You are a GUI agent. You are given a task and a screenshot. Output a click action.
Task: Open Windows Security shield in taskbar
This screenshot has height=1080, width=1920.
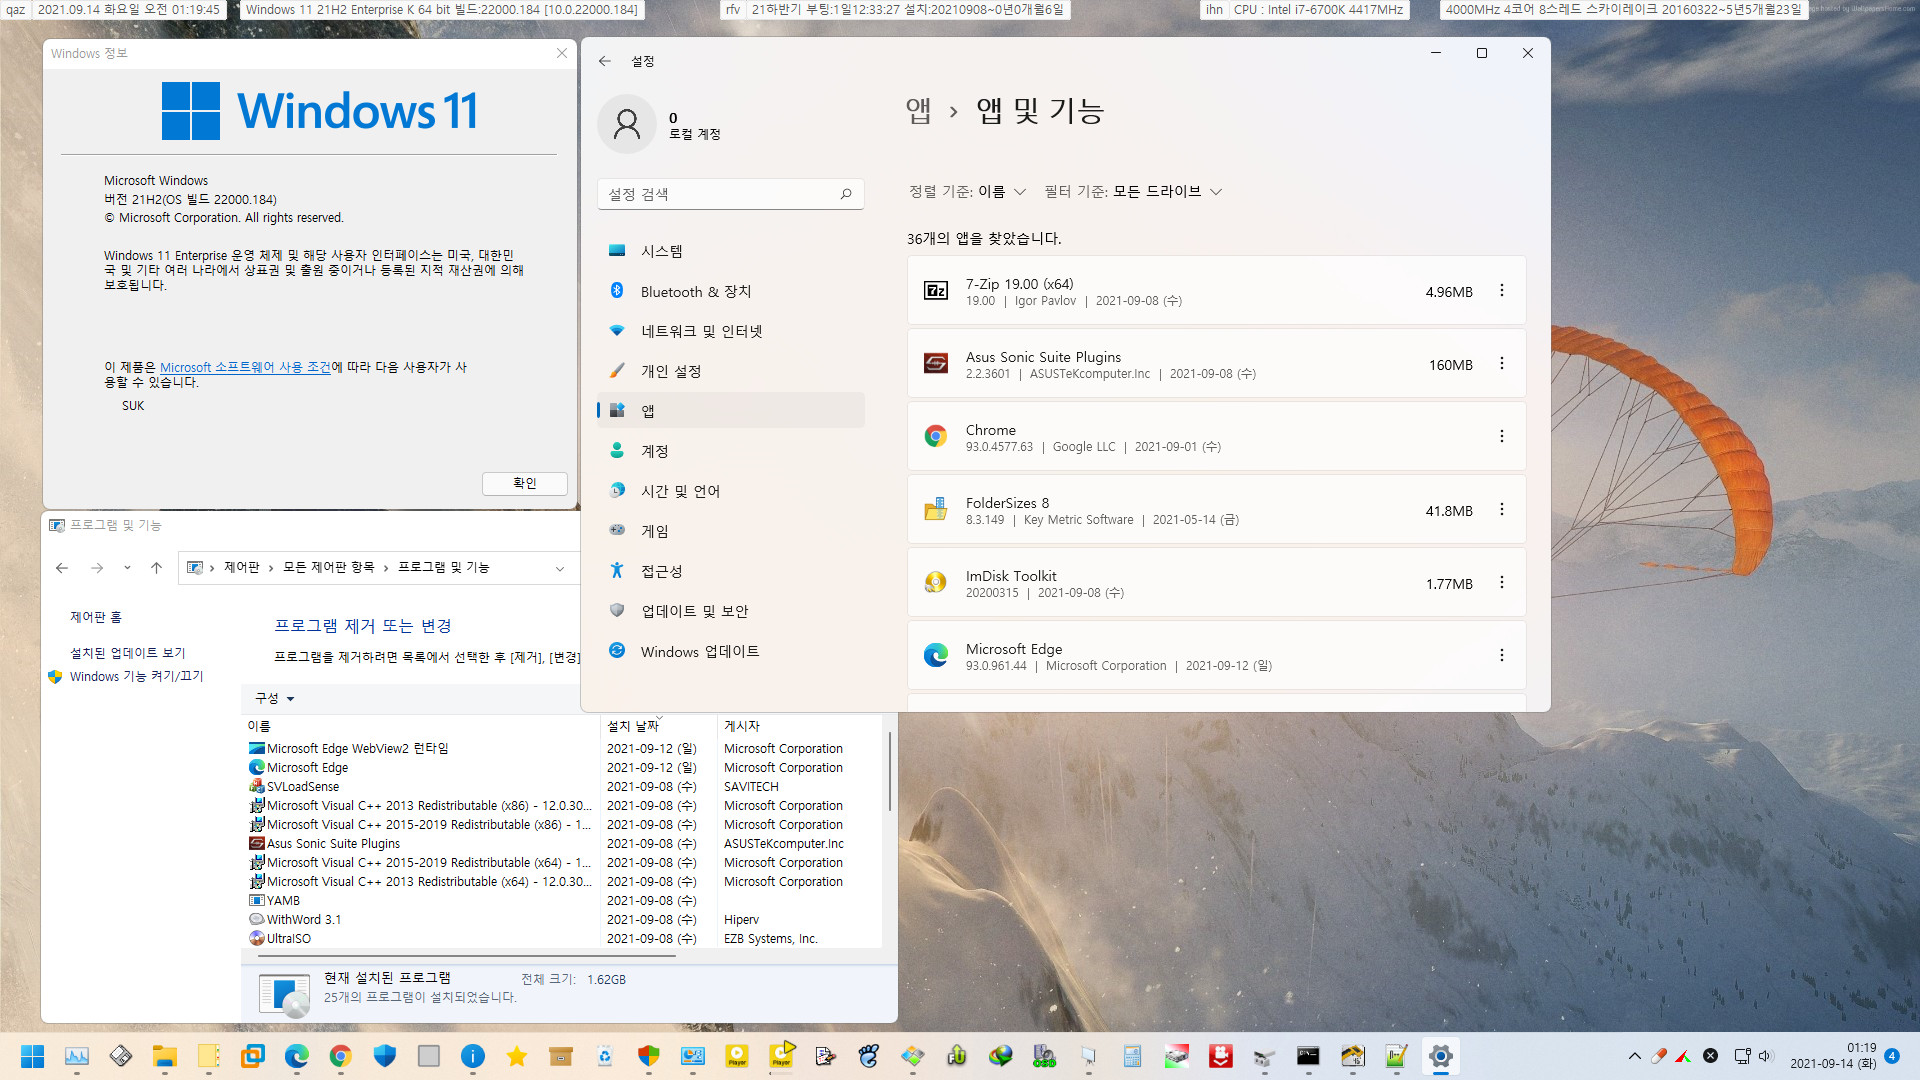coord(384,1056)
